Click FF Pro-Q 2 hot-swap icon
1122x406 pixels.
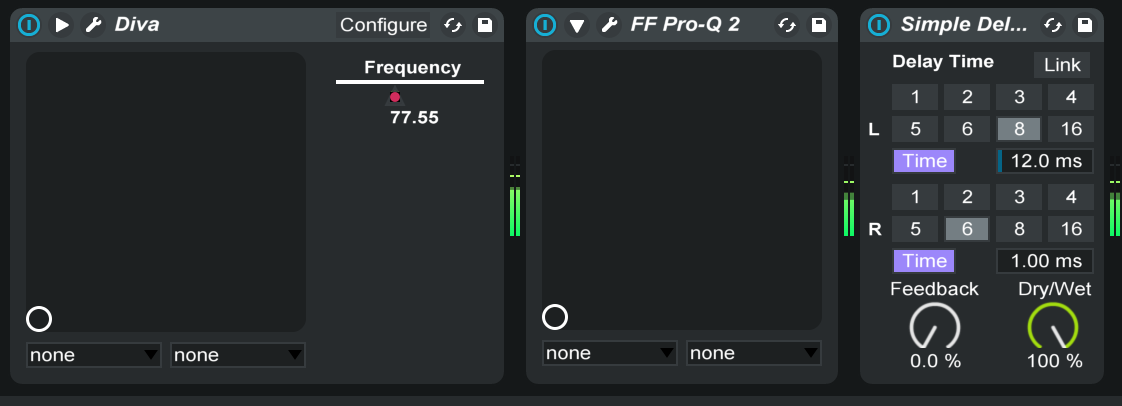tap(786, 25)
